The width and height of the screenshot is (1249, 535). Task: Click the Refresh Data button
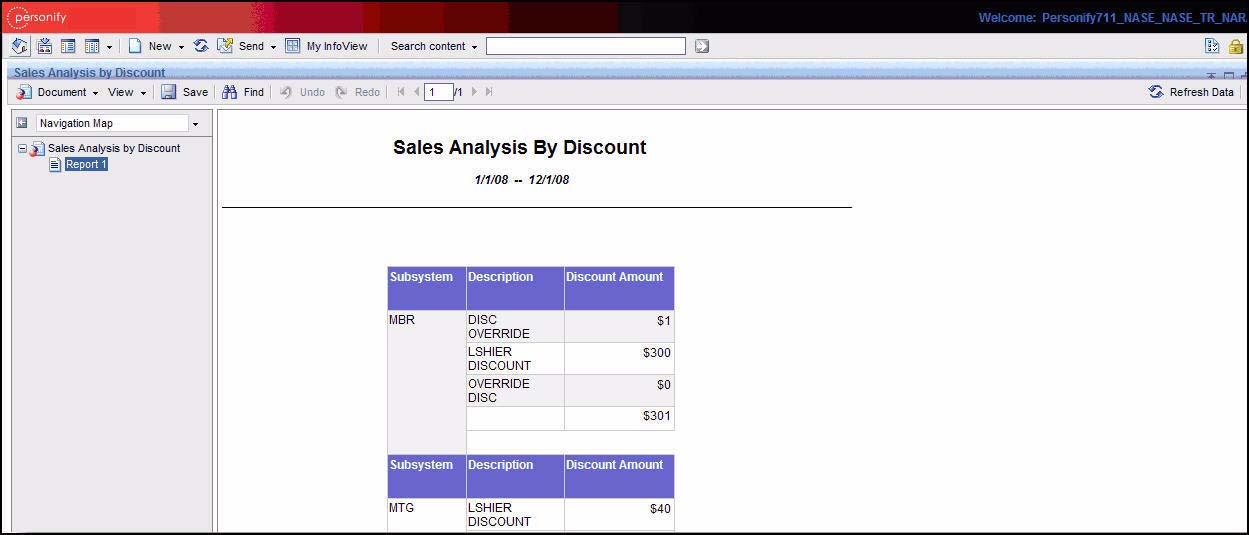coord(1191,92)
